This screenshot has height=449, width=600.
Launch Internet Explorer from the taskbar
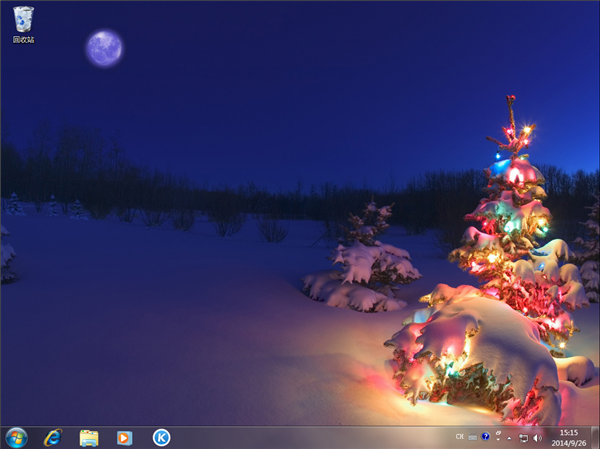click(53, 438)
